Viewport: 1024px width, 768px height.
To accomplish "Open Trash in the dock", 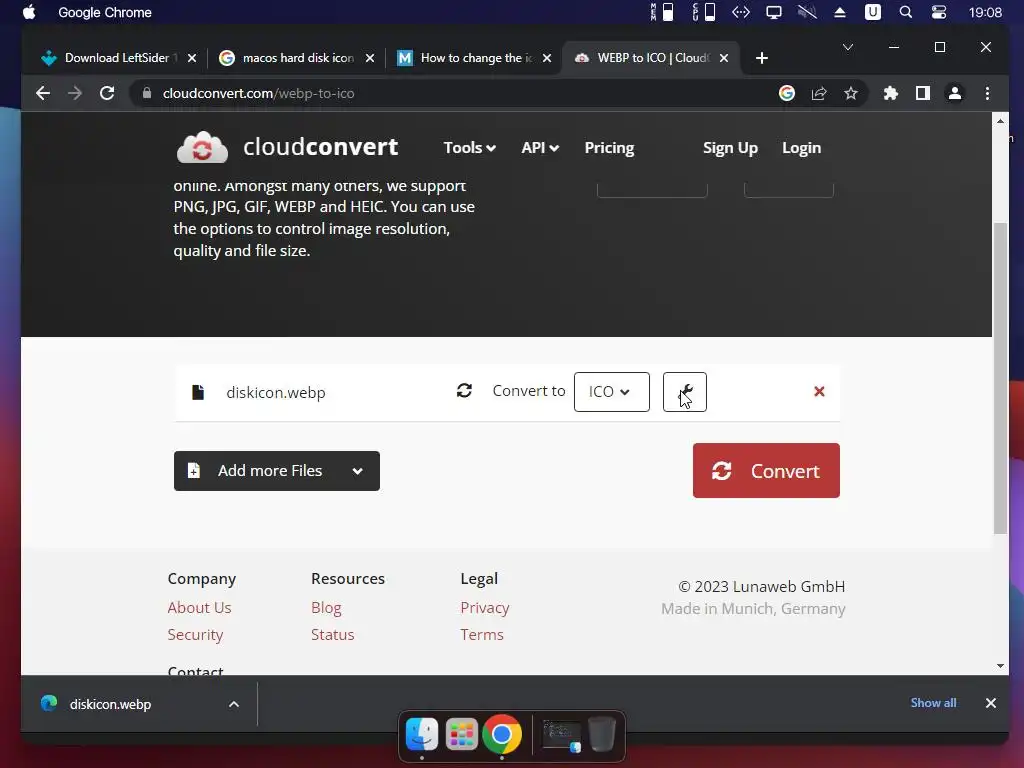I will (601, 734).
